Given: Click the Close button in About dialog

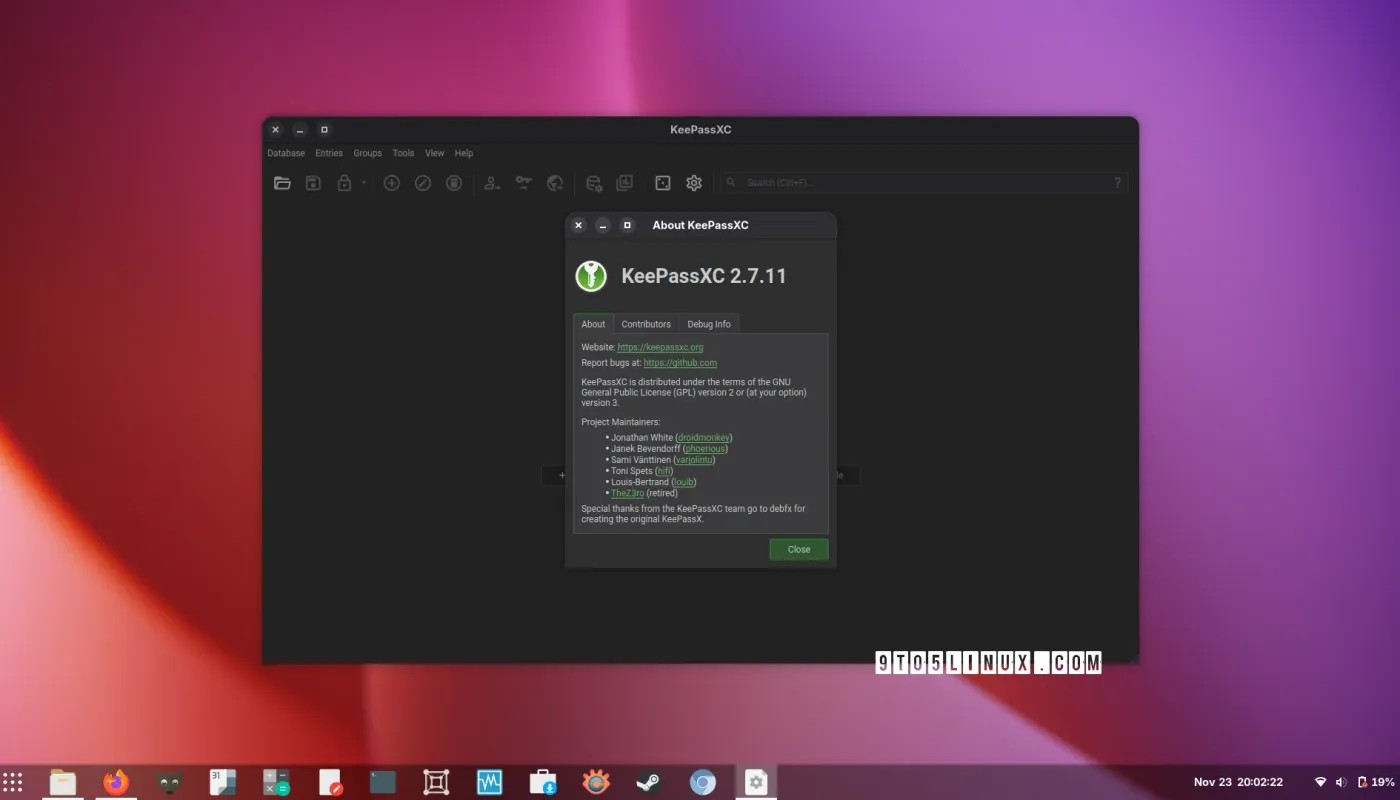Looking at the screenshot, I should (x=798, y=549).
